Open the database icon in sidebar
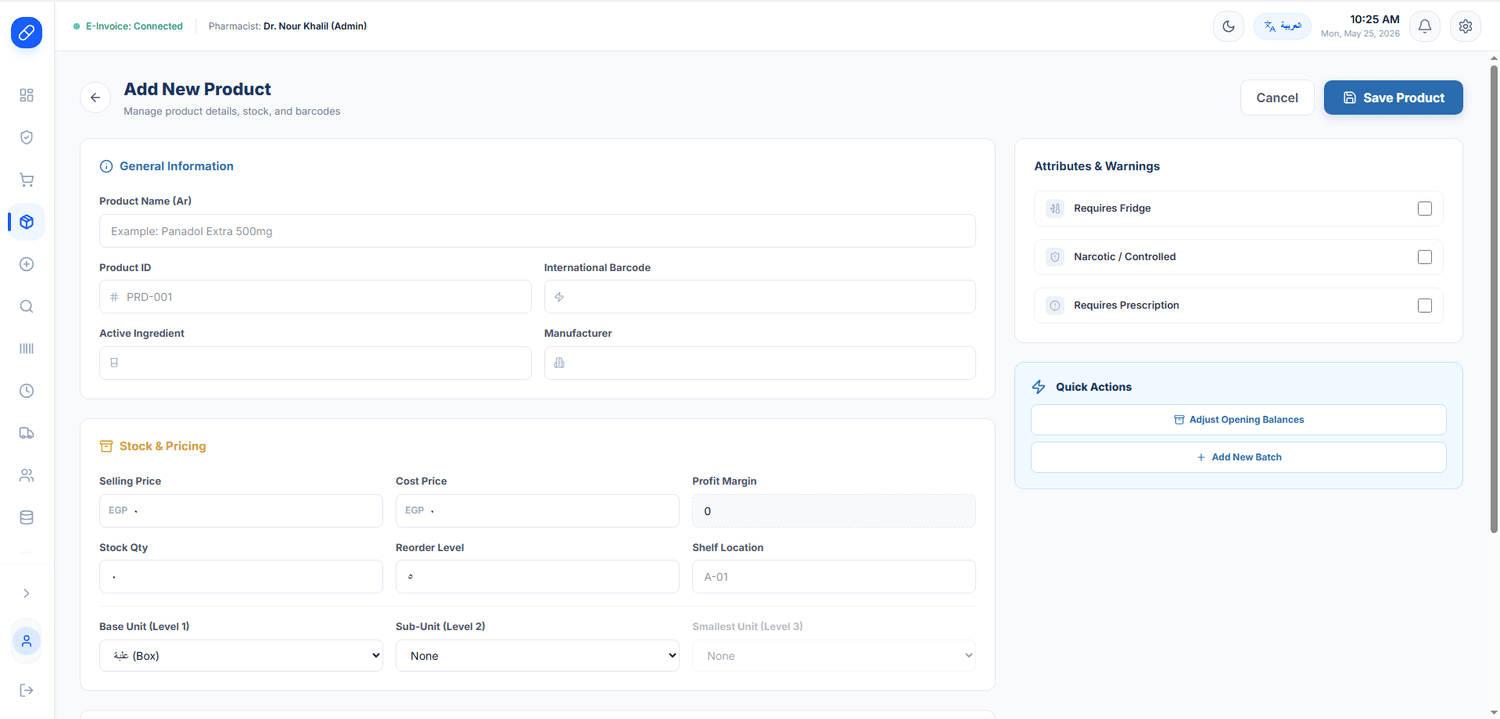Screen dimensions: 1500x719 [27, 518]
